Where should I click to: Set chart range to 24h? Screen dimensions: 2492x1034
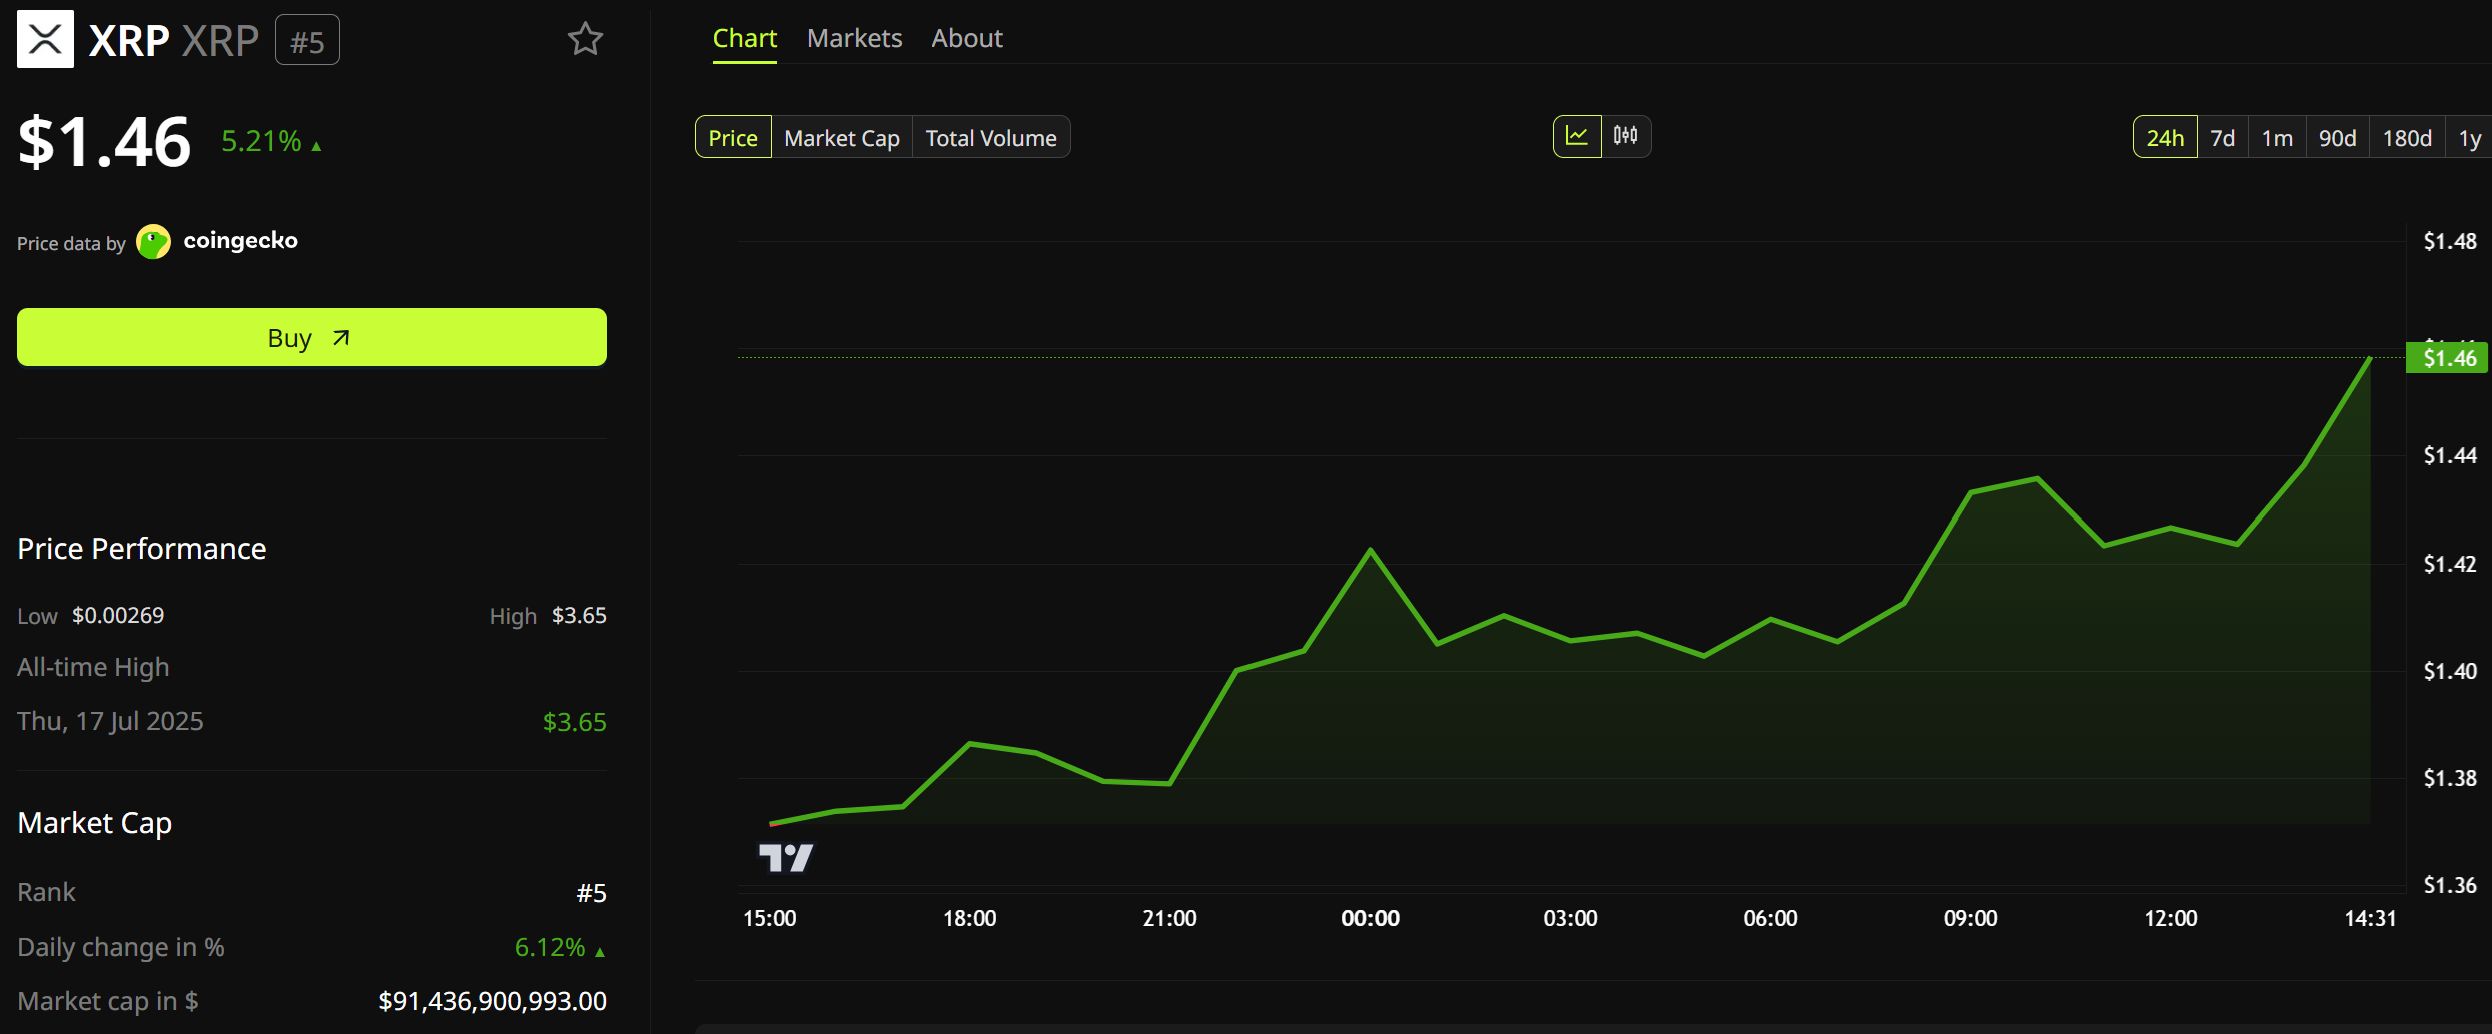[2165, 137]
